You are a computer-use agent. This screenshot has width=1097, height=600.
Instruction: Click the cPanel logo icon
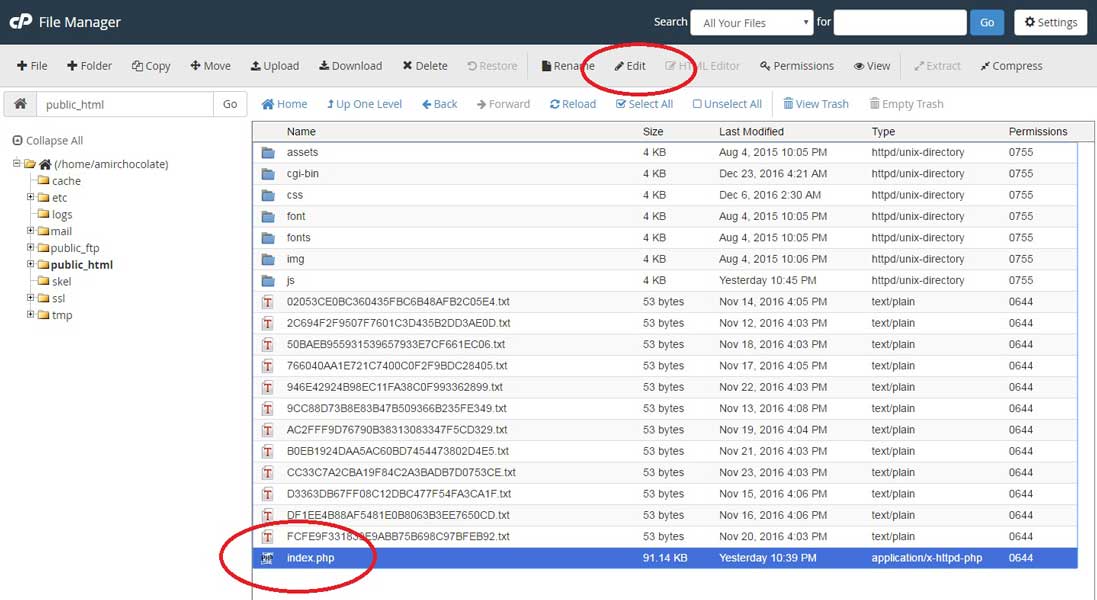[20, 22]
